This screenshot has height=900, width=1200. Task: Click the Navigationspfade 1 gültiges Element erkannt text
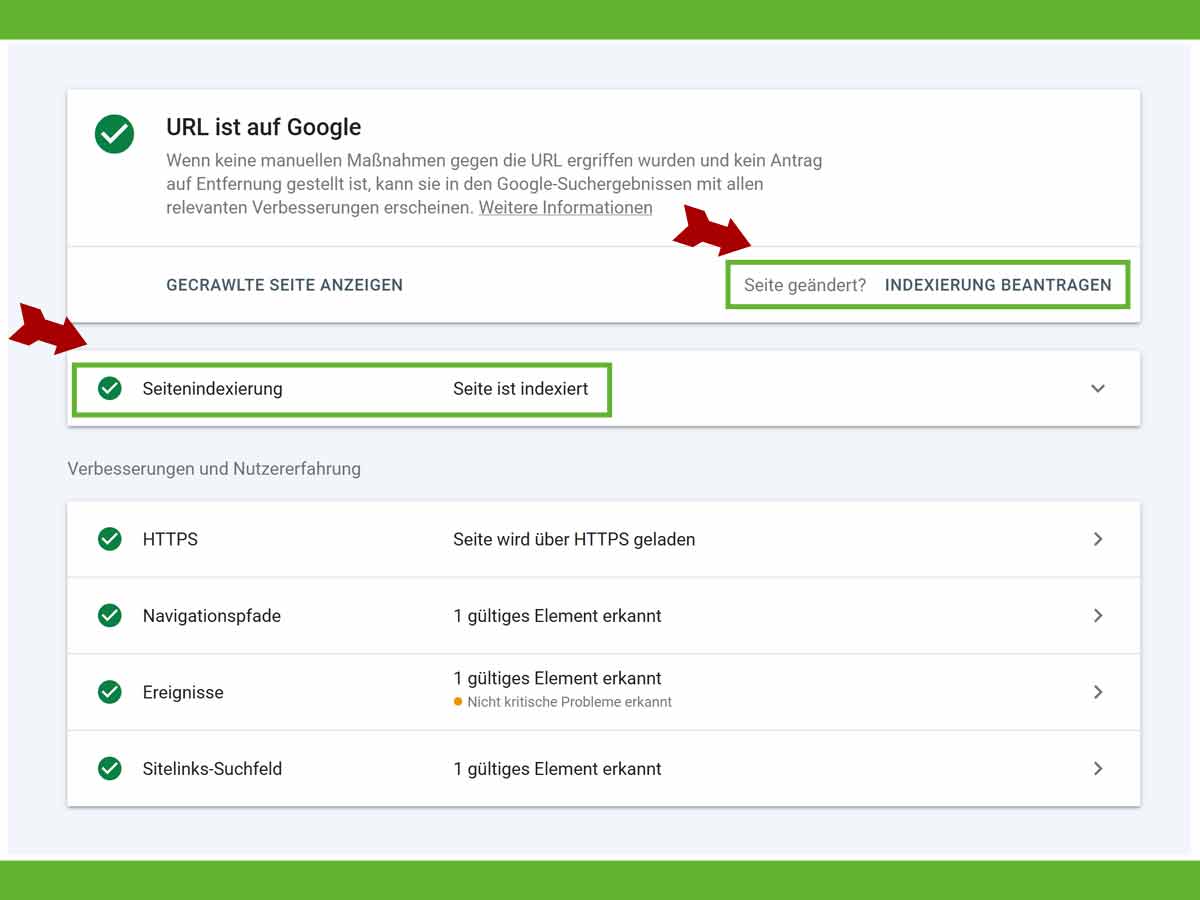point(557,616)
